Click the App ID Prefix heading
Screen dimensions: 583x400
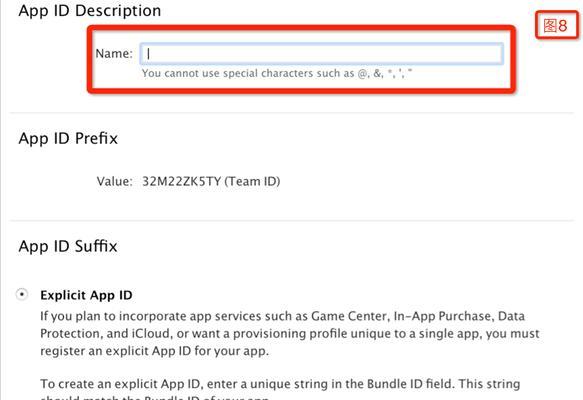pos(68,138)
